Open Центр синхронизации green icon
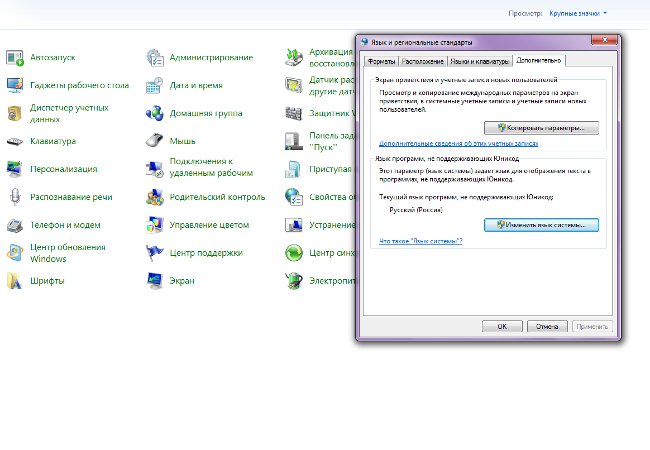Viewport: 650px width, 450px height. coord(294,253)
